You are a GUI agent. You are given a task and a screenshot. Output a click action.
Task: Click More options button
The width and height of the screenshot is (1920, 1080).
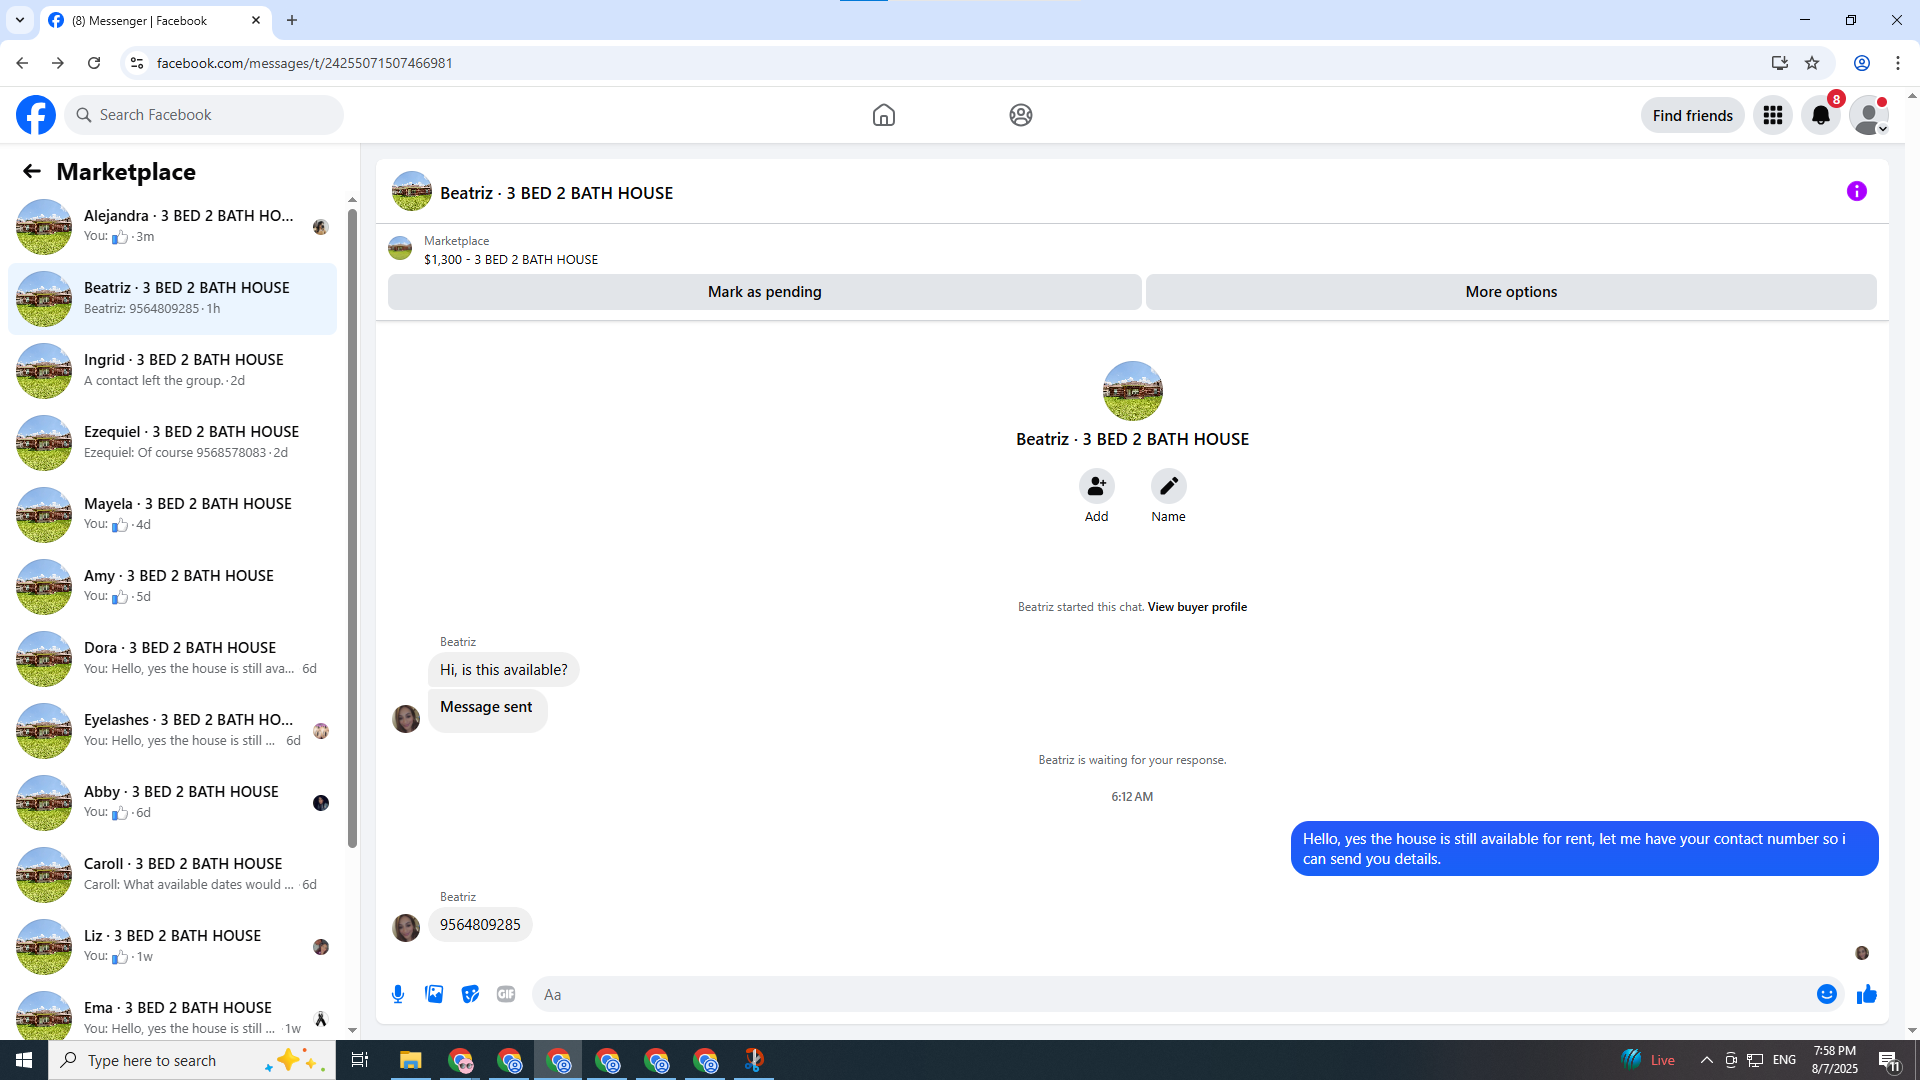coord(1511,292)
